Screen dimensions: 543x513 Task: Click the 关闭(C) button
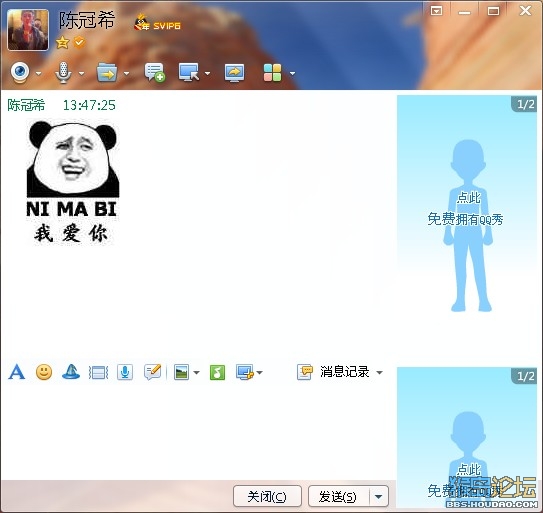pyautogui.click(x=267, y=497)
